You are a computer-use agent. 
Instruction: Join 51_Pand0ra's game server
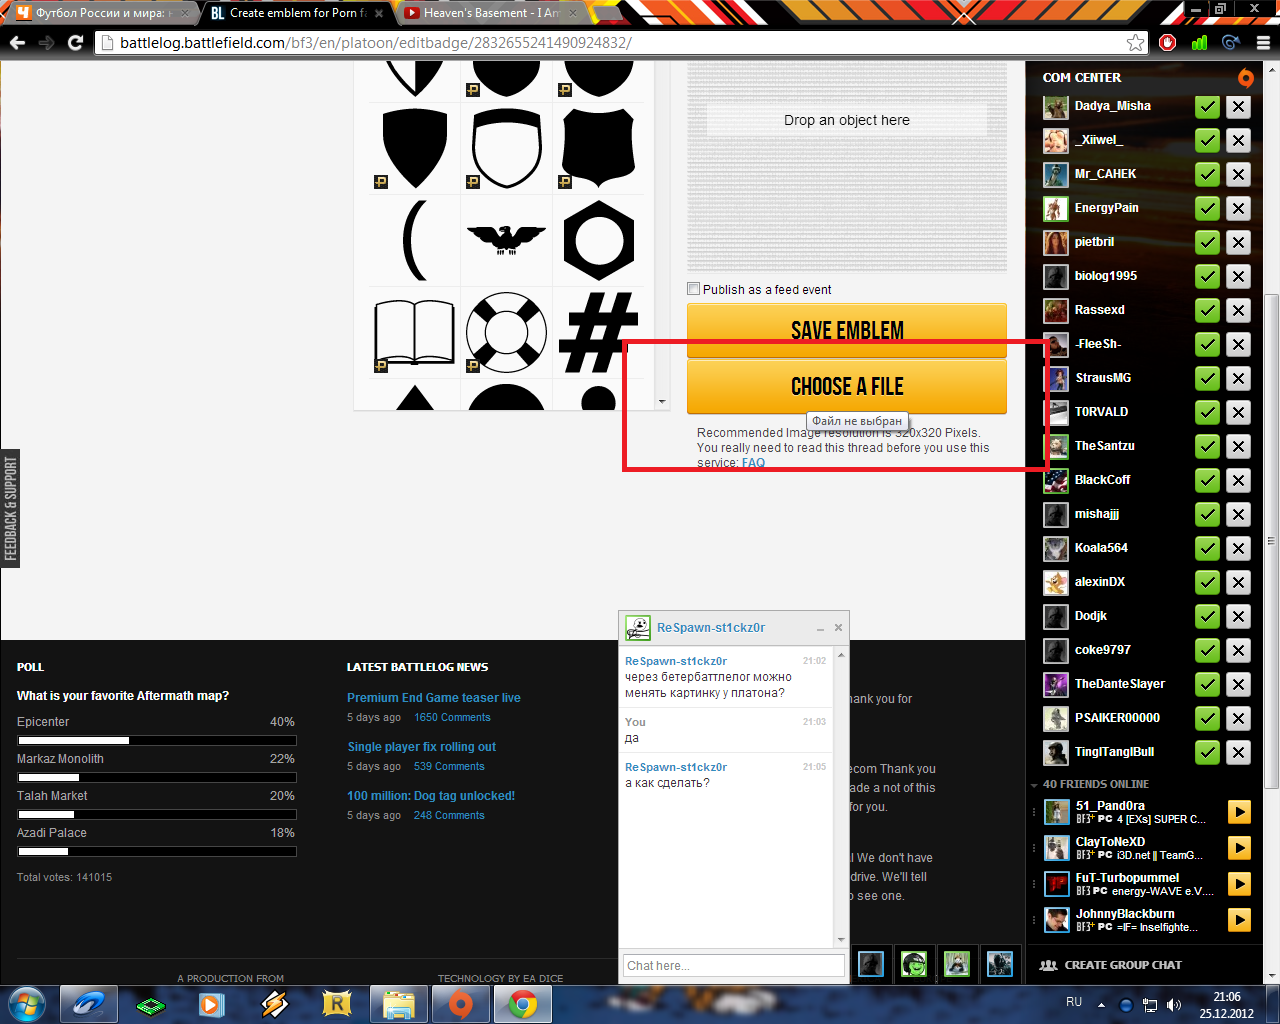[x=1239, y=812]
